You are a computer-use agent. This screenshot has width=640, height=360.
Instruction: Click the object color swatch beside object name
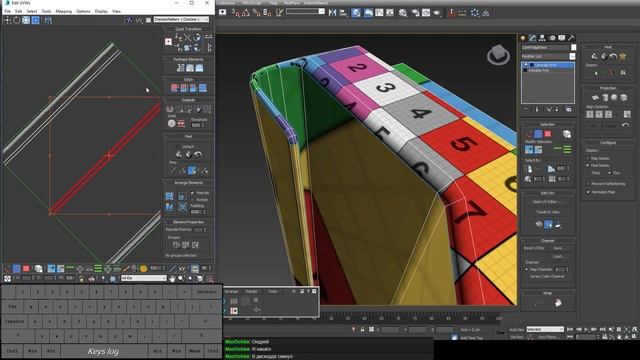click(x=573, y=47)
